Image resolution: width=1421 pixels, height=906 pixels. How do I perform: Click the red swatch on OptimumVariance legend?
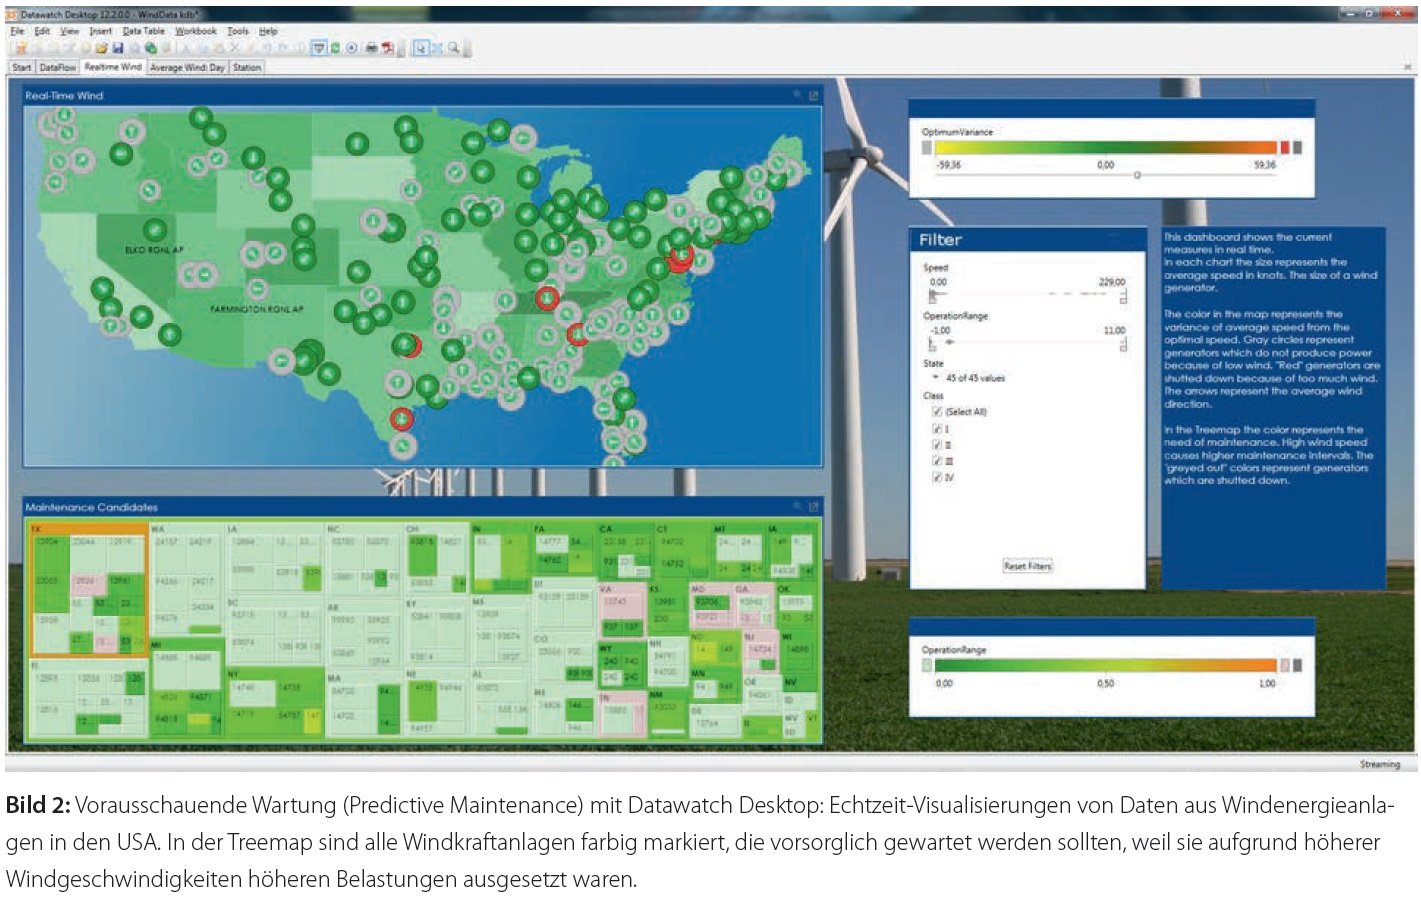(1285, 147)
